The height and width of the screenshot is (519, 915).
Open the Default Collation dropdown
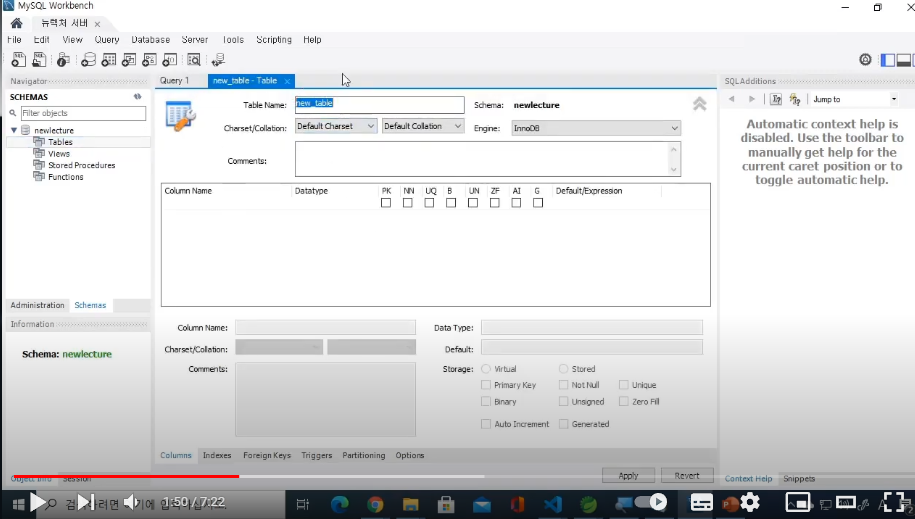[423, 126]
